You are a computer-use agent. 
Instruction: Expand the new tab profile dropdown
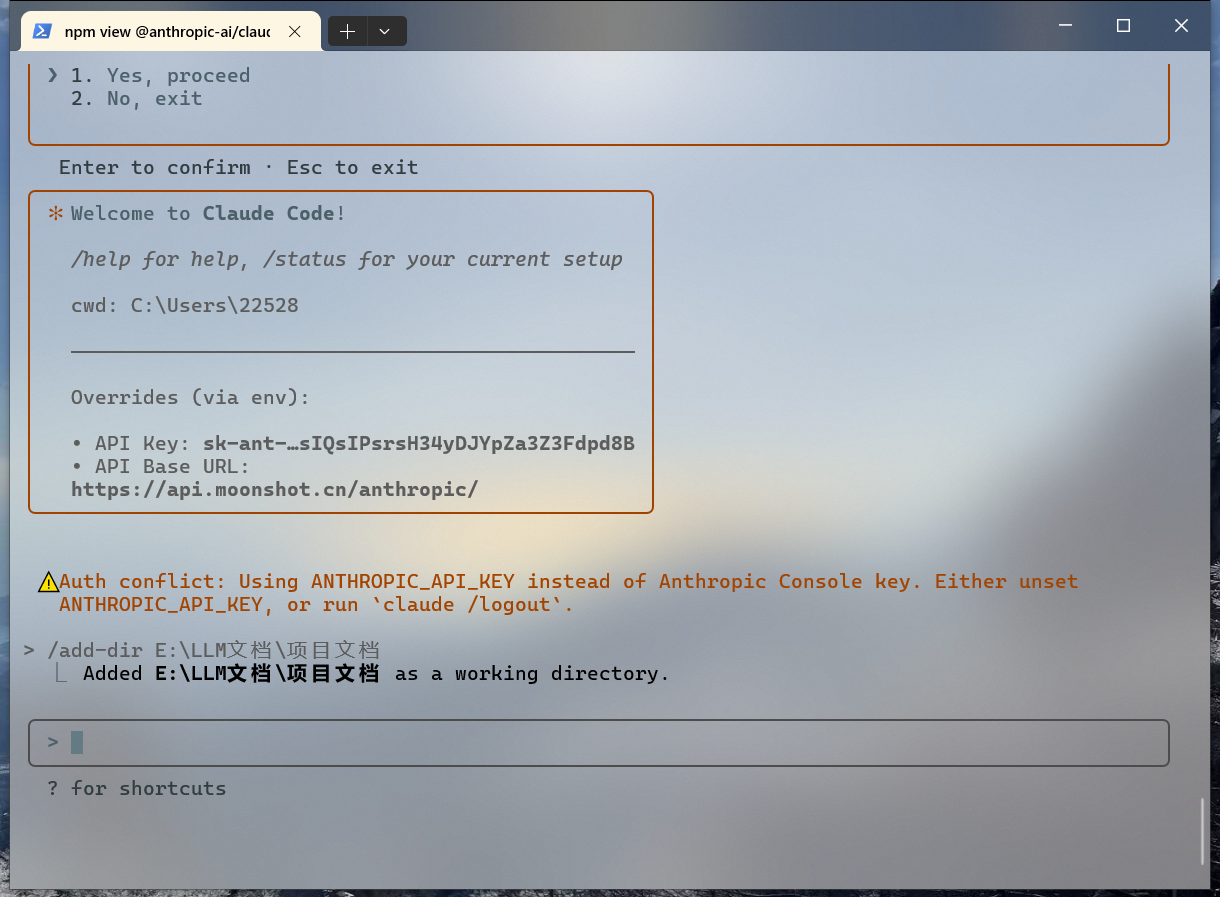(385, 31)
